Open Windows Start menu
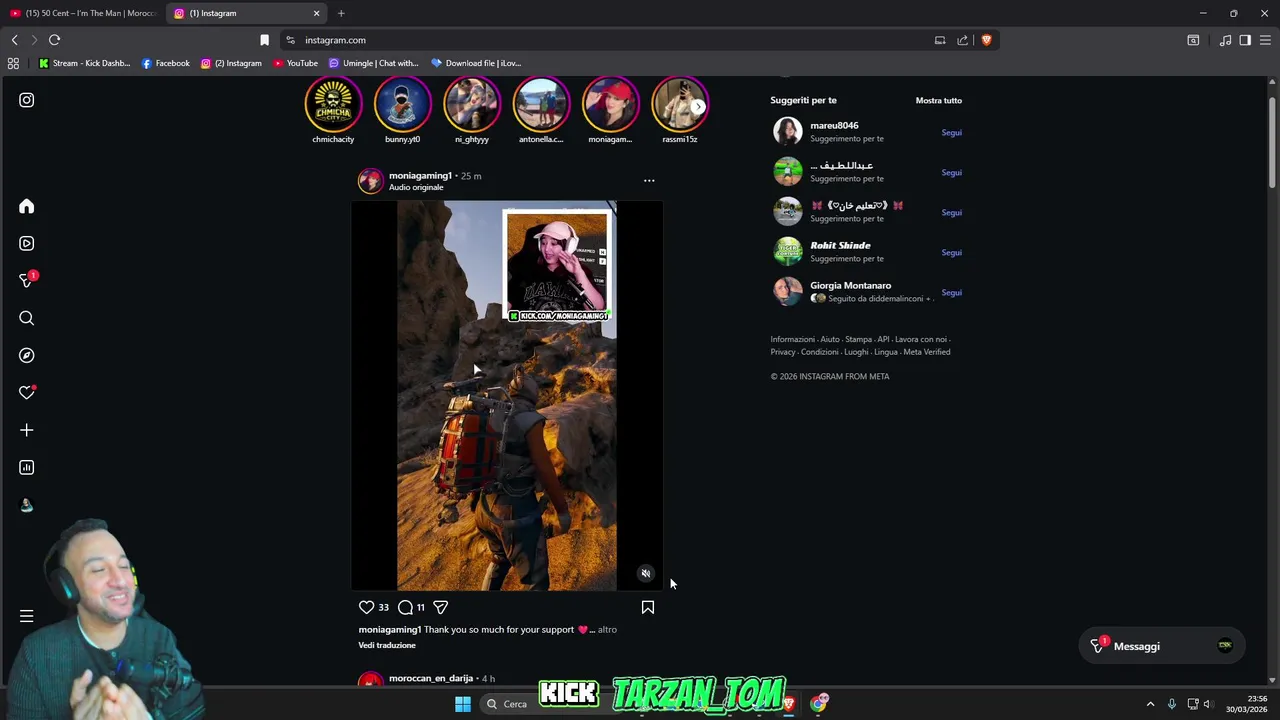 [x=463, y=704]
